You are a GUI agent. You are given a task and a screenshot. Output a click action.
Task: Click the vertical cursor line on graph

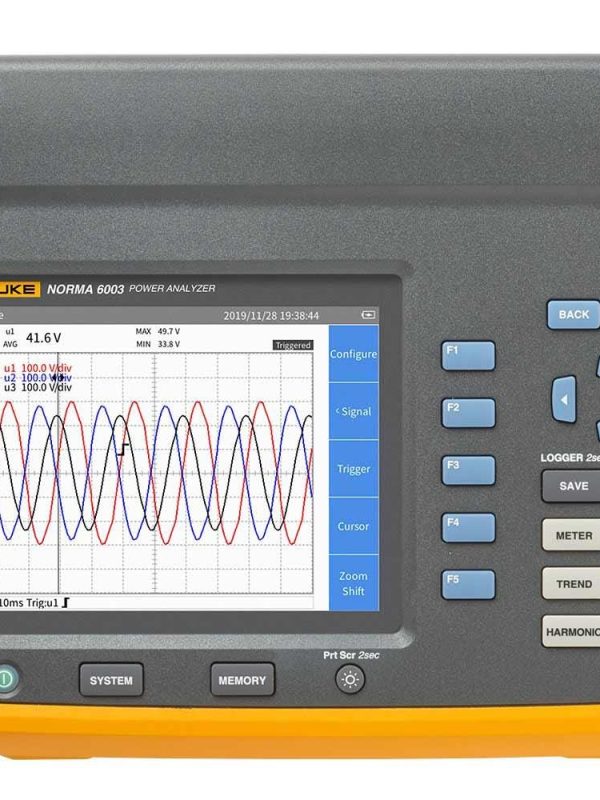(x=58, y=473)
